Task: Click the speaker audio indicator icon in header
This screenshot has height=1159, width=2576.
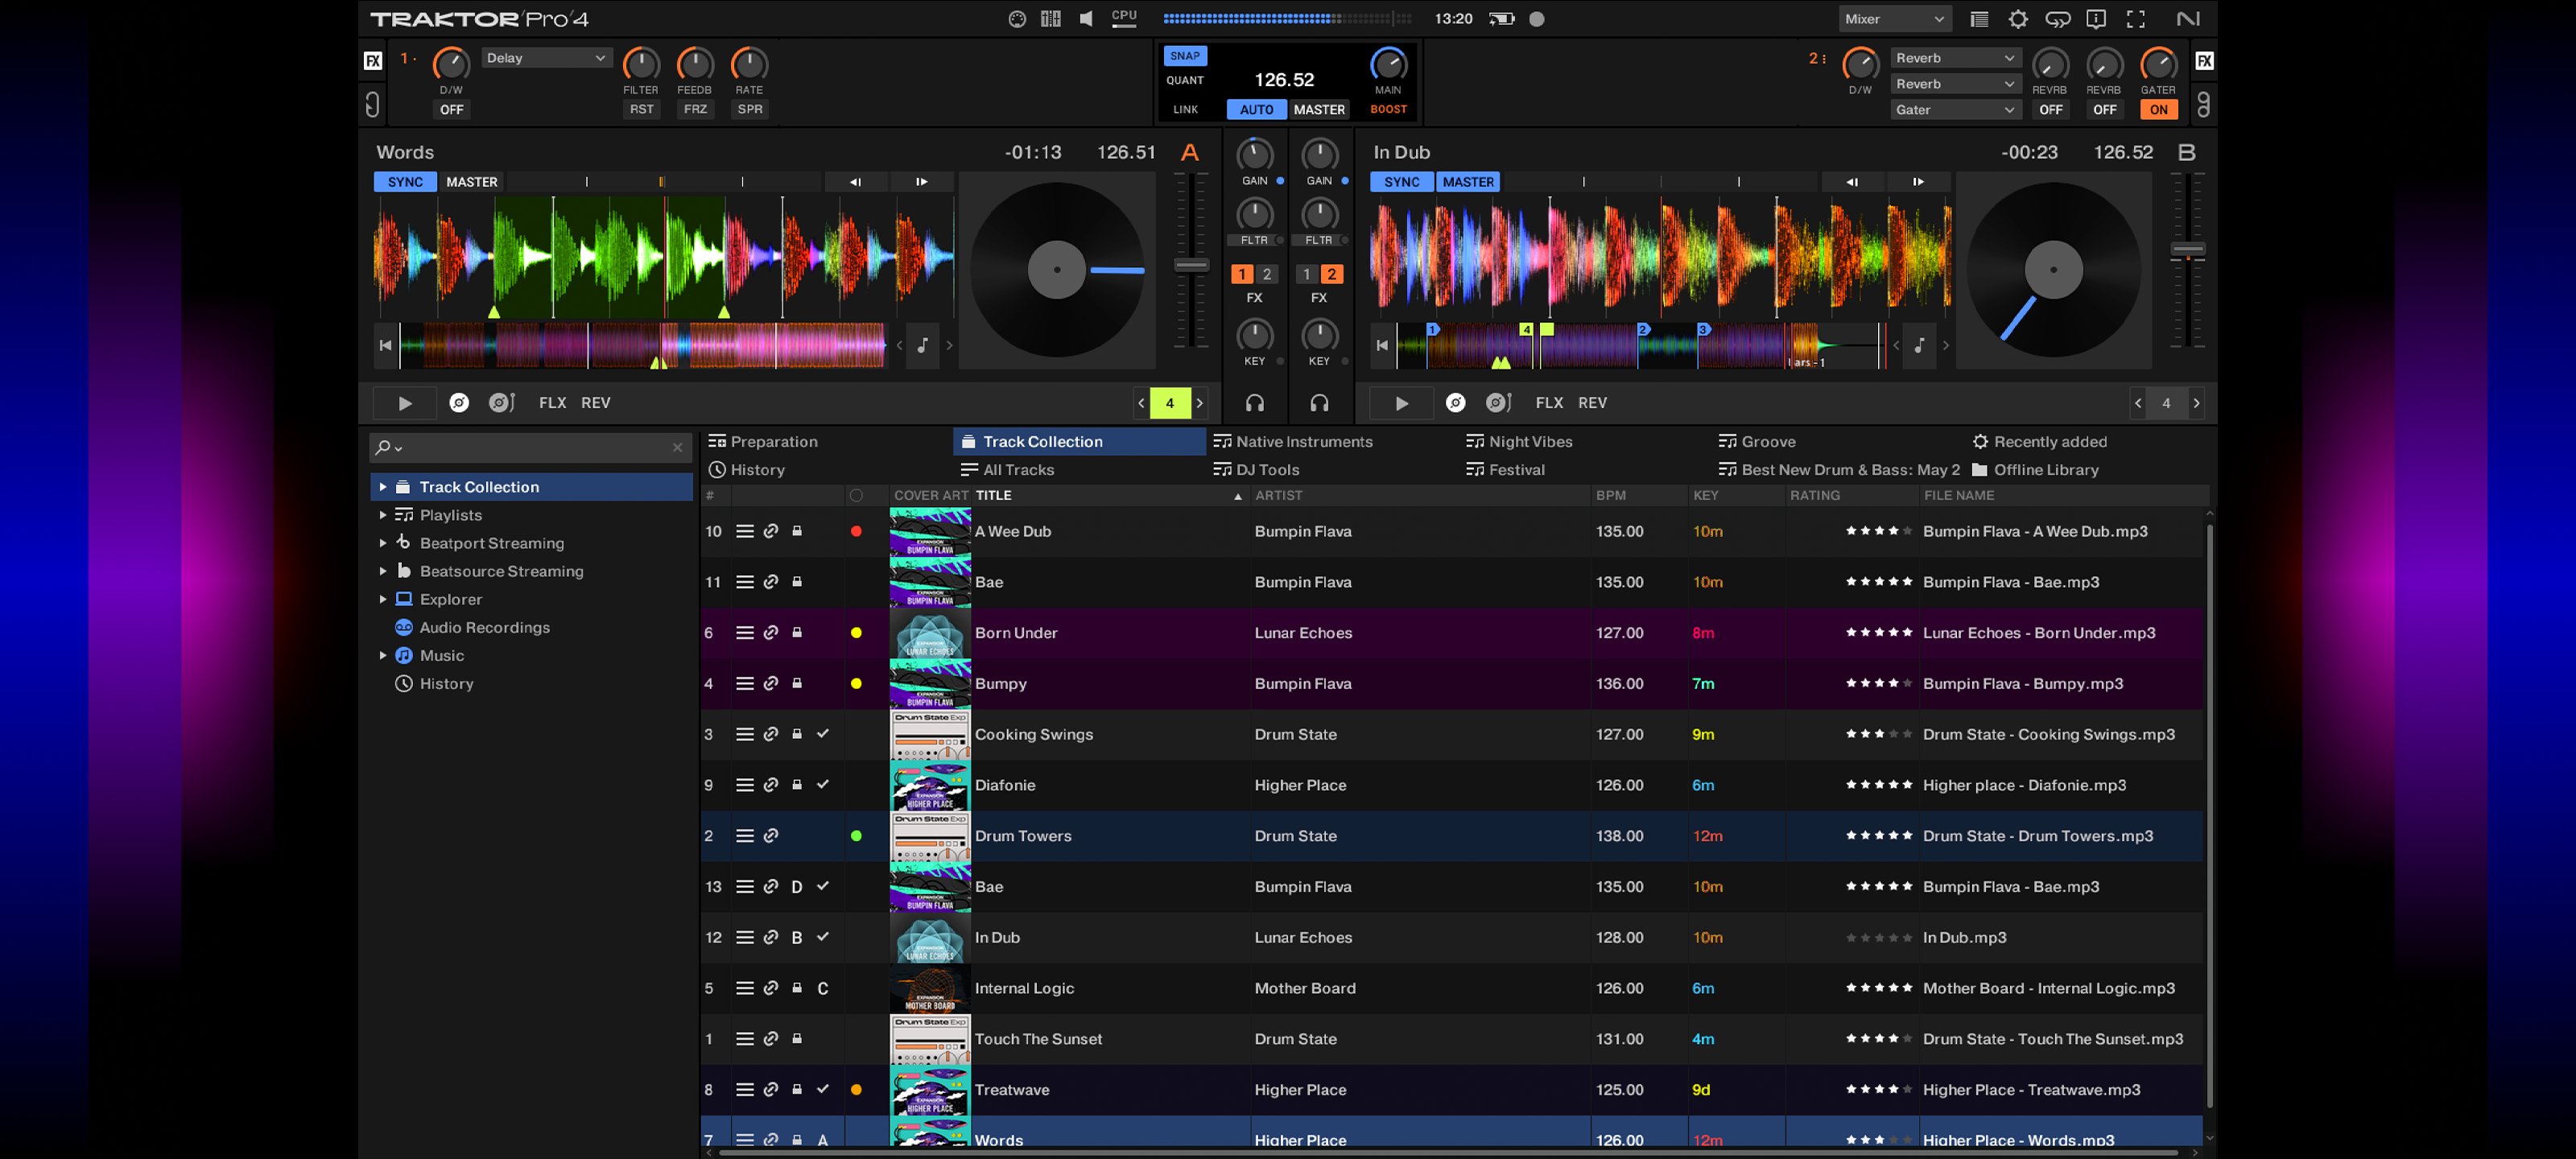Action: [1086, 19]
